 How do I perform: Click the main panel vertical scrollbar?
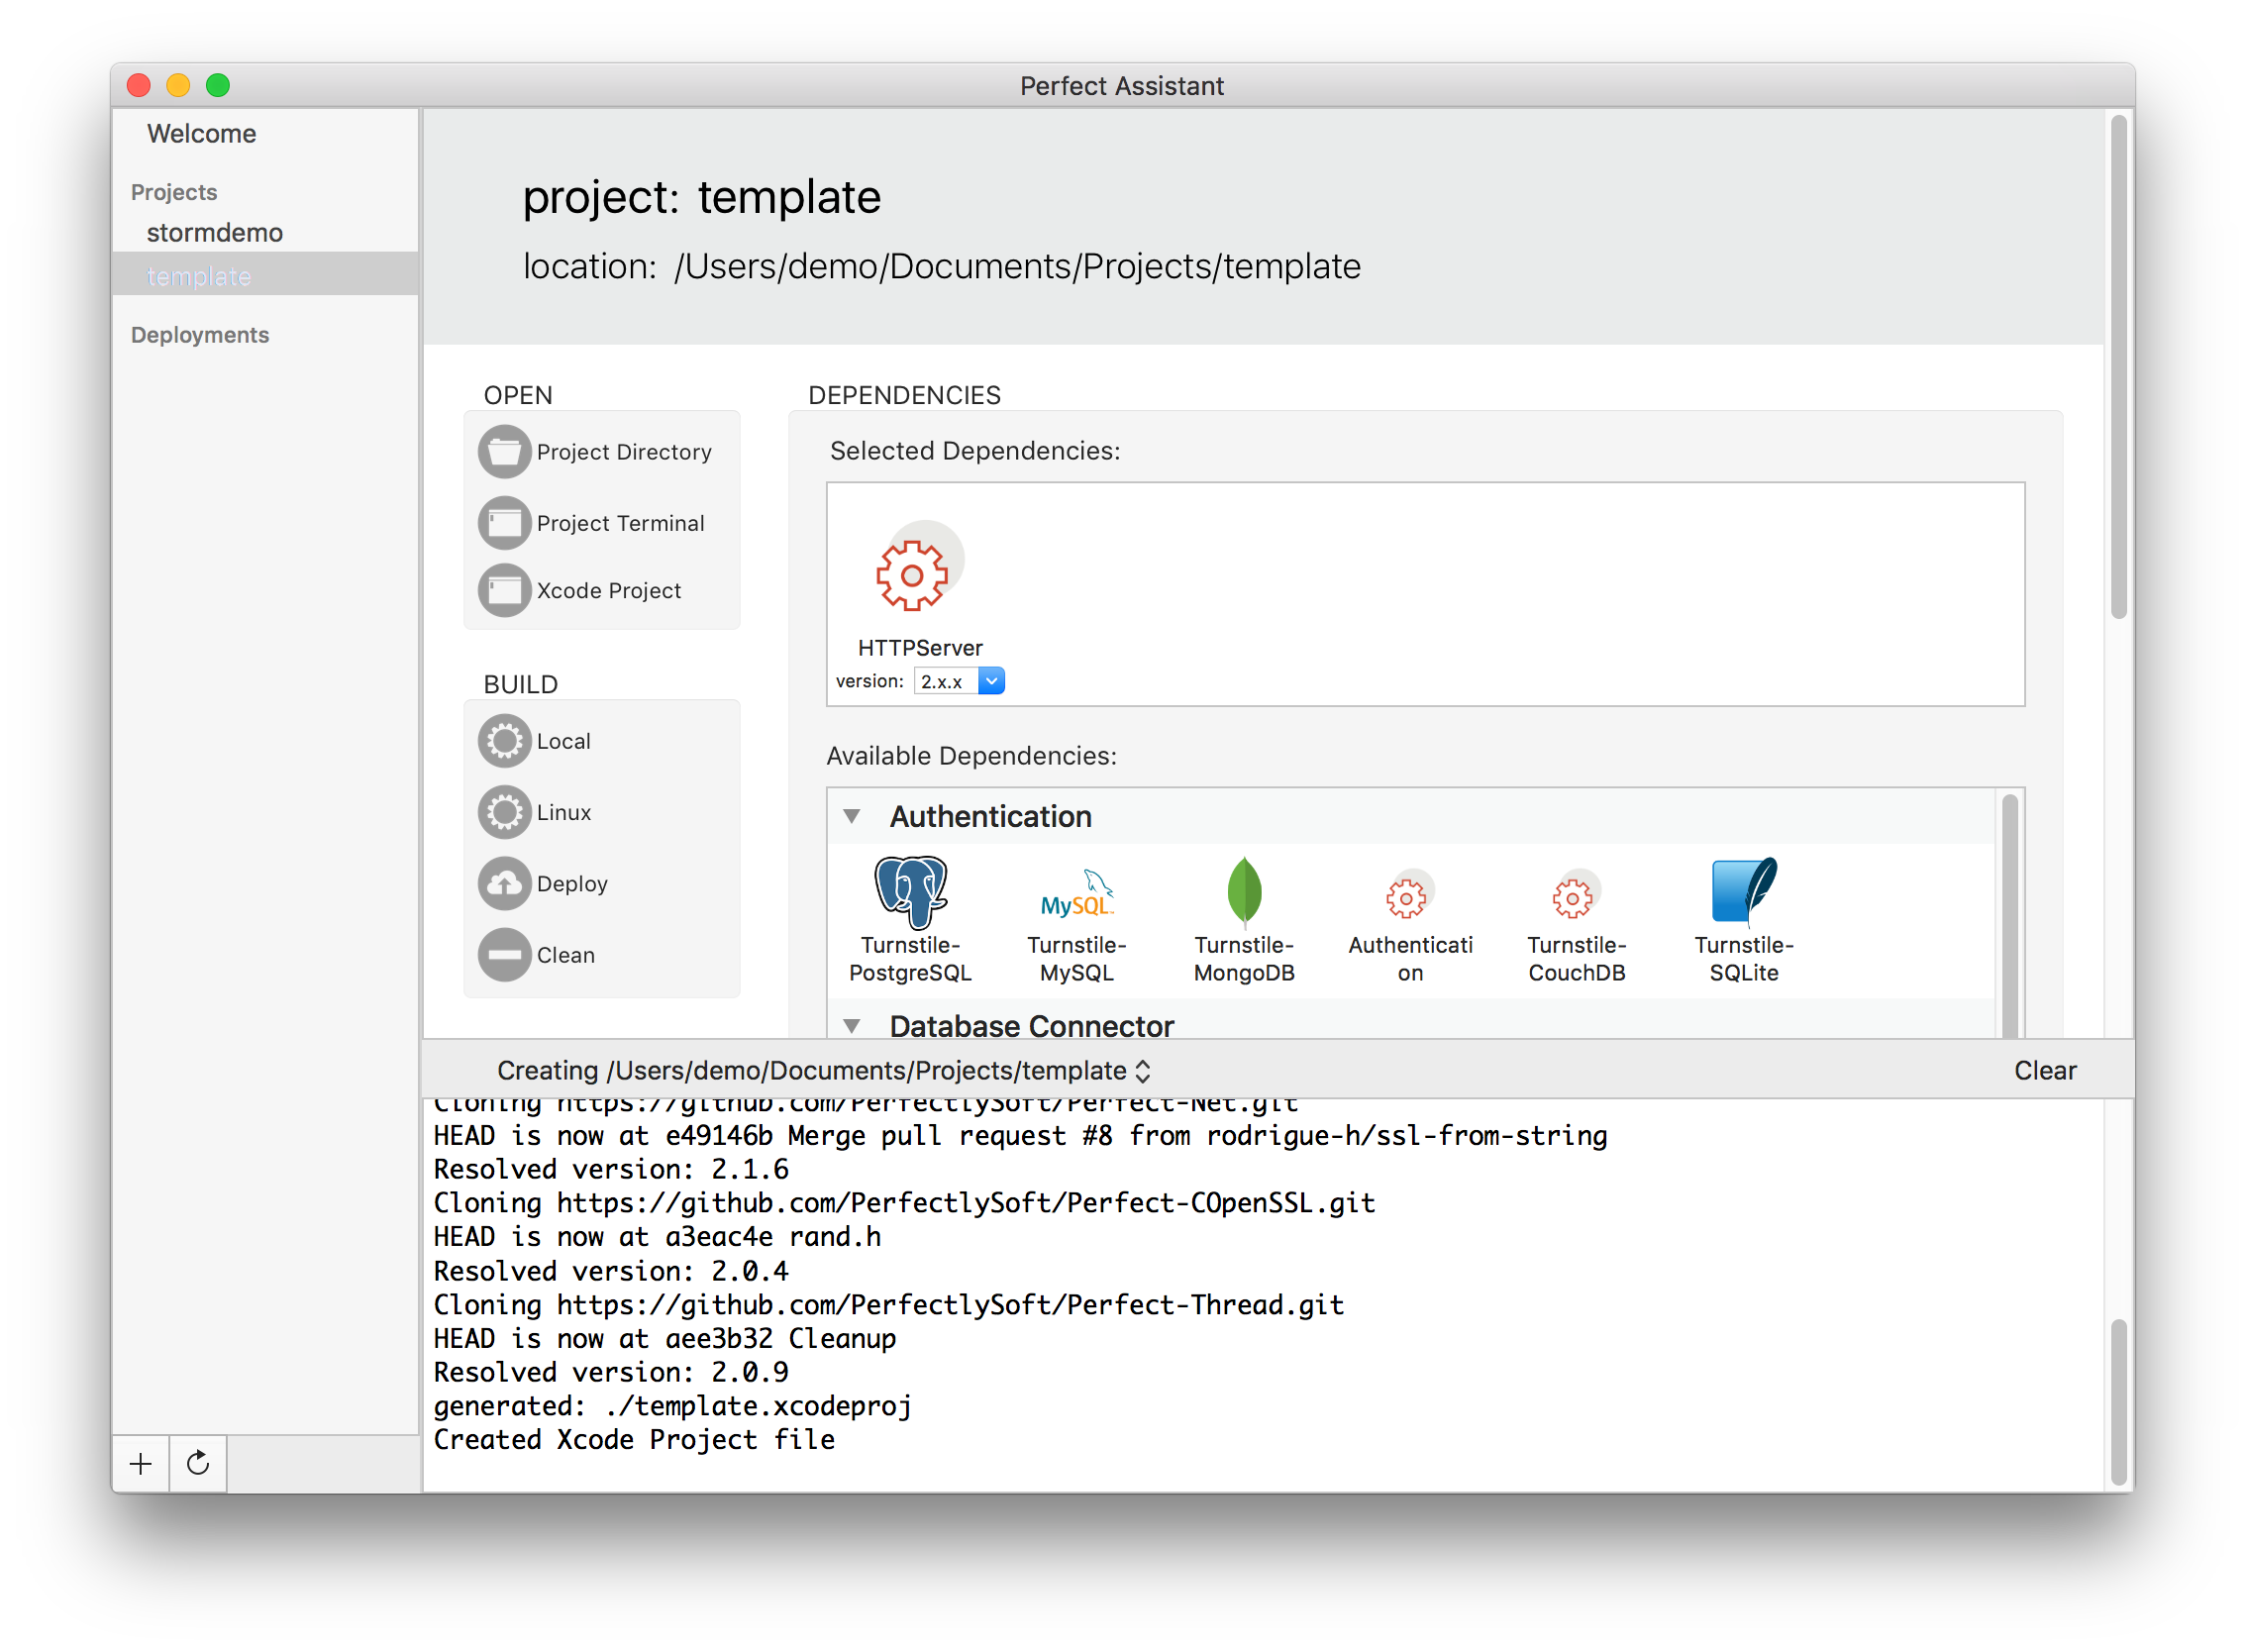point(2118,368)
